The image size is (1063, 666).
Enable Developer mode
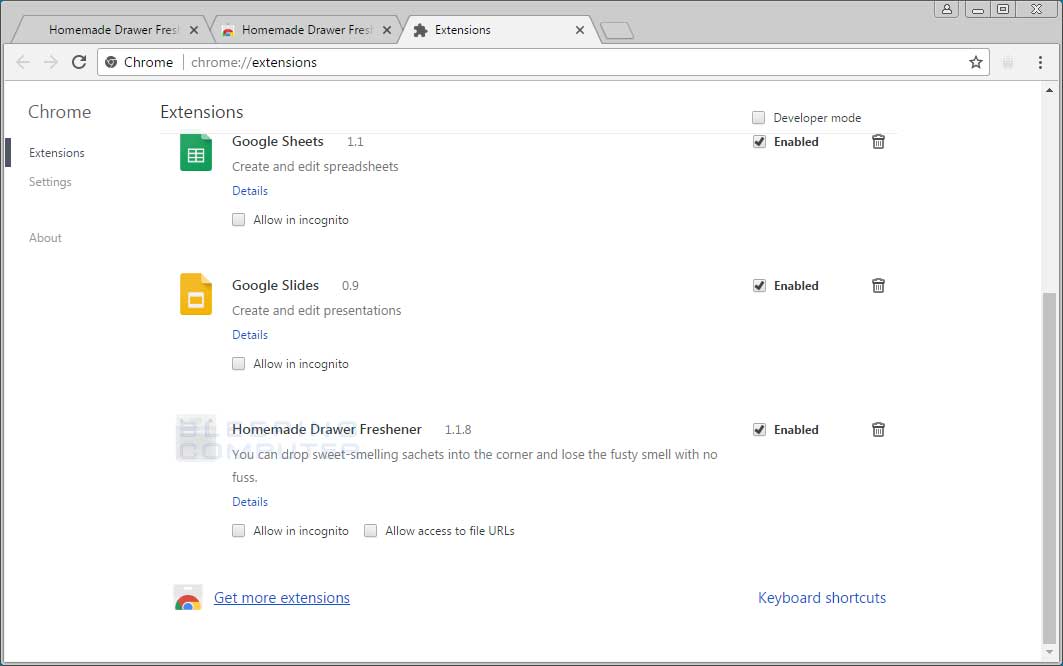pos(759,117)
